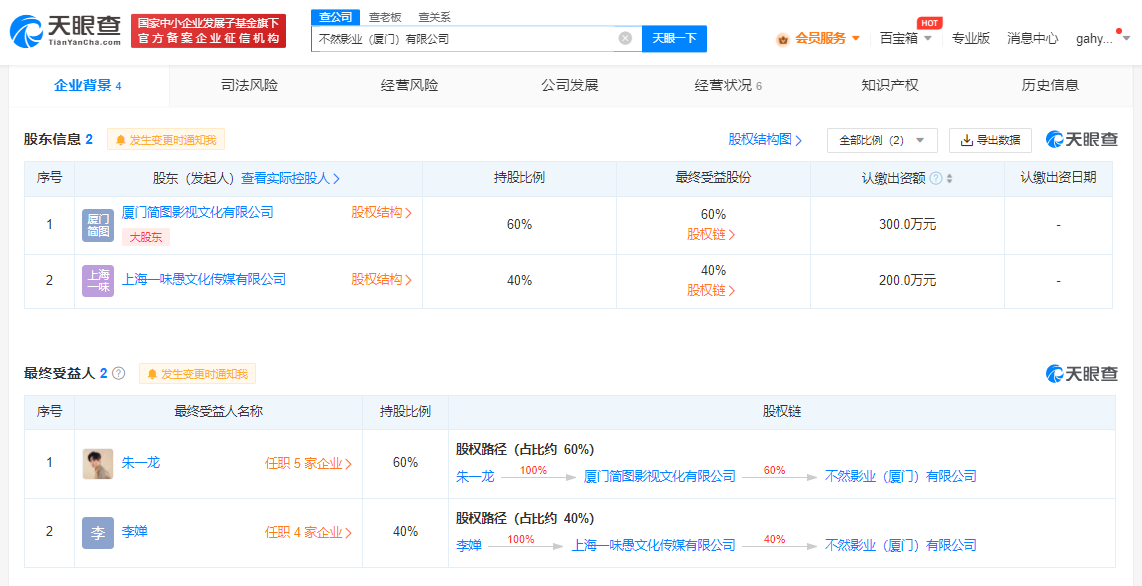Image resolution: width=1142 pixels, height=586 pixels.
Task: Clear the search box with the X icon
Action: [x=625, y=39]
